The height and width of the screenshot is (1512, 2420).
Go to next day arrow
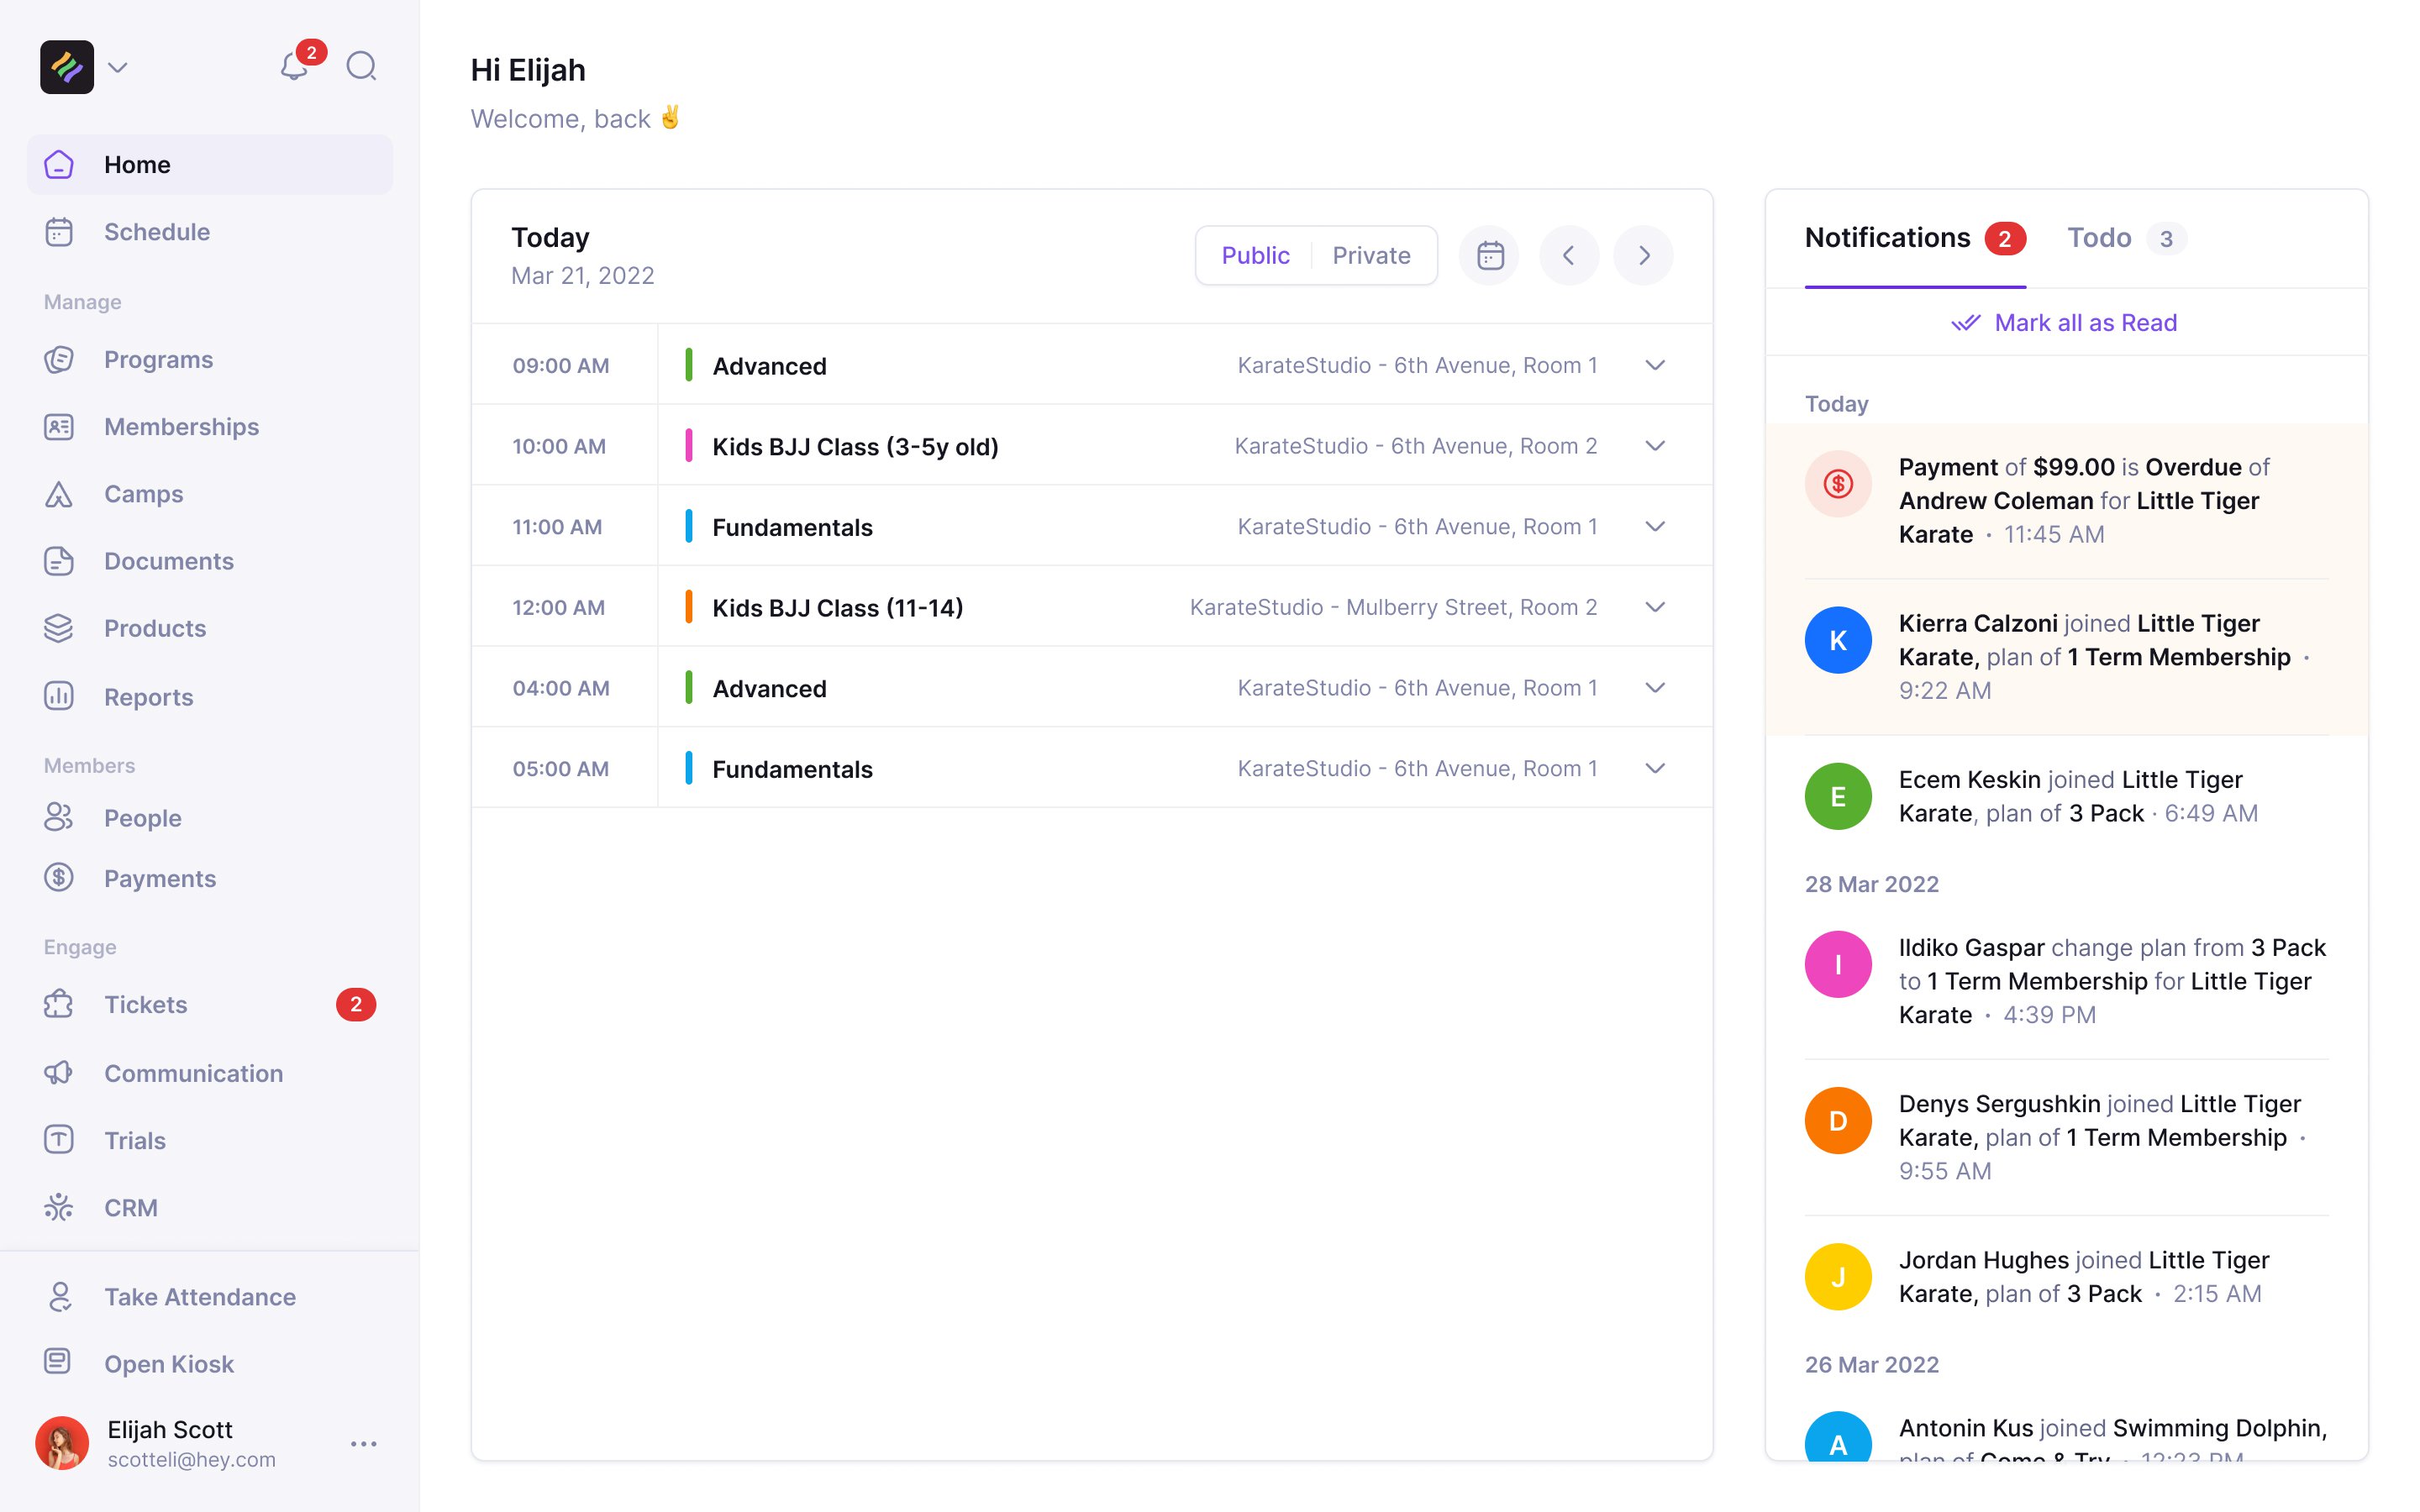tap(1643, 255)
